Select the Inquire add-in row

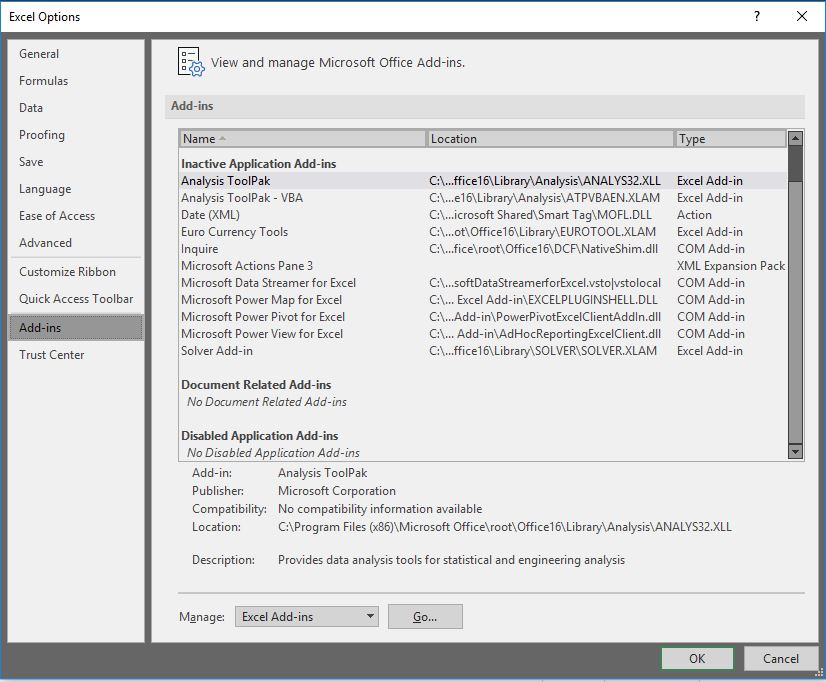click(483, 249)
